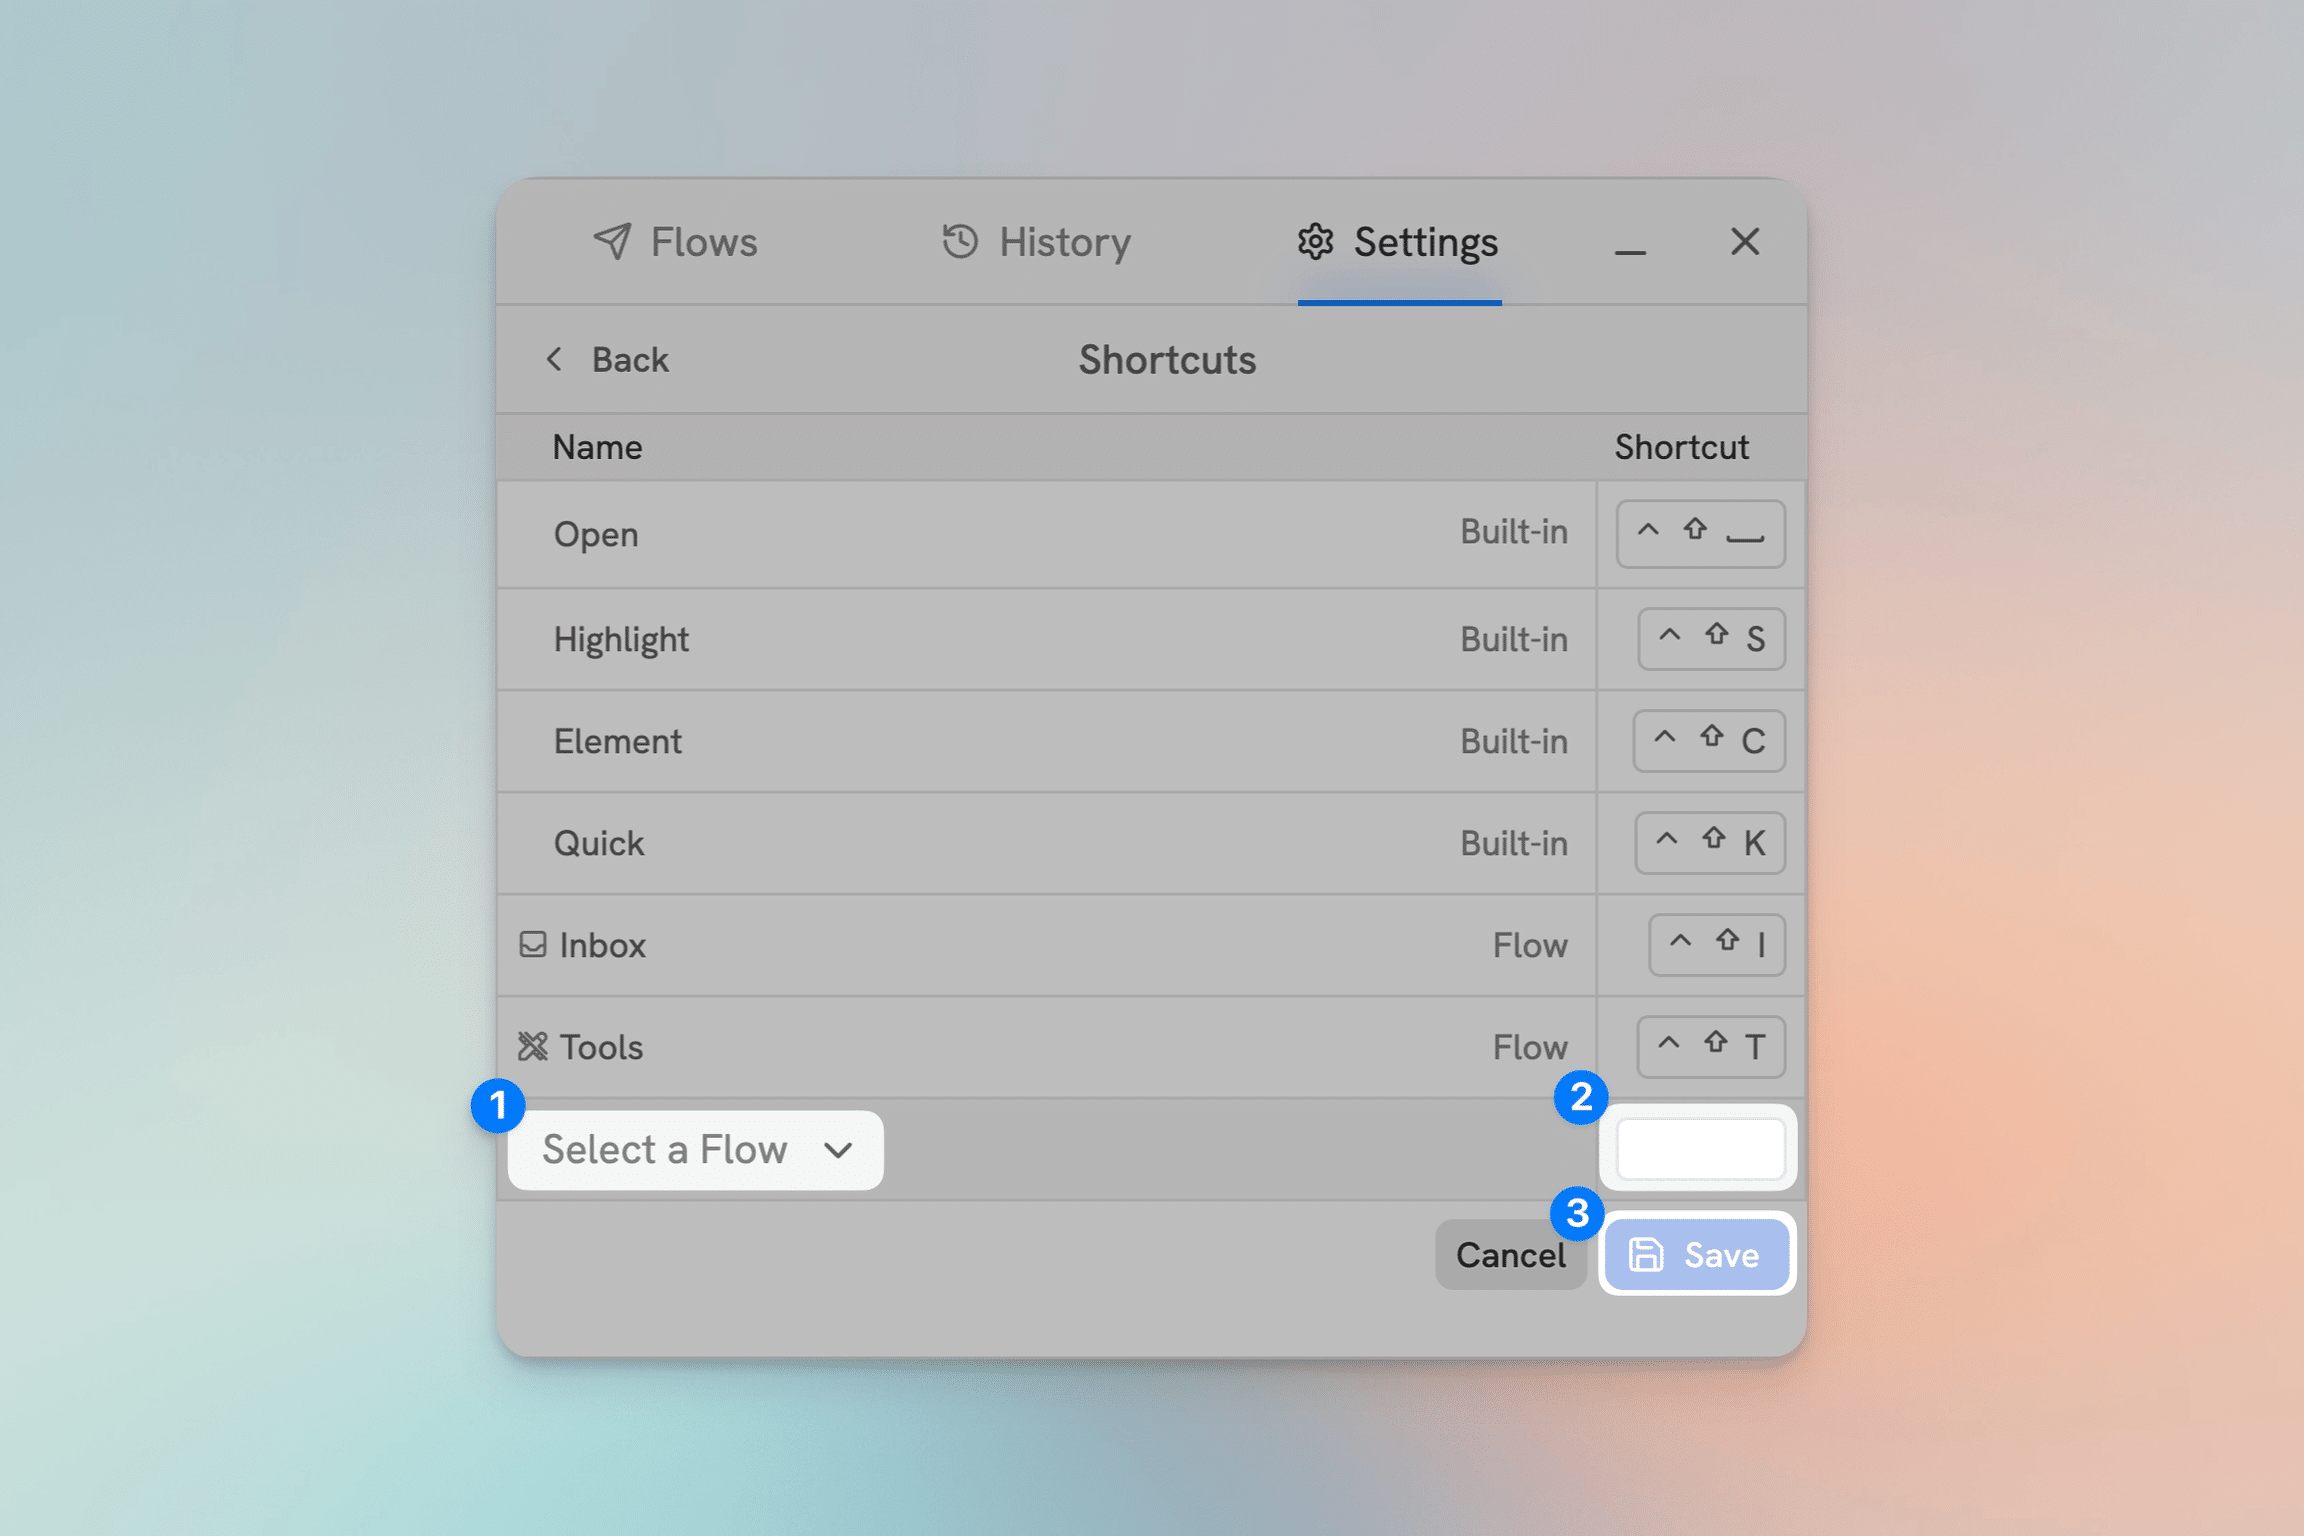Click the Back chevron arrow
2304x1536 pixels.
(x=554, y=359)
